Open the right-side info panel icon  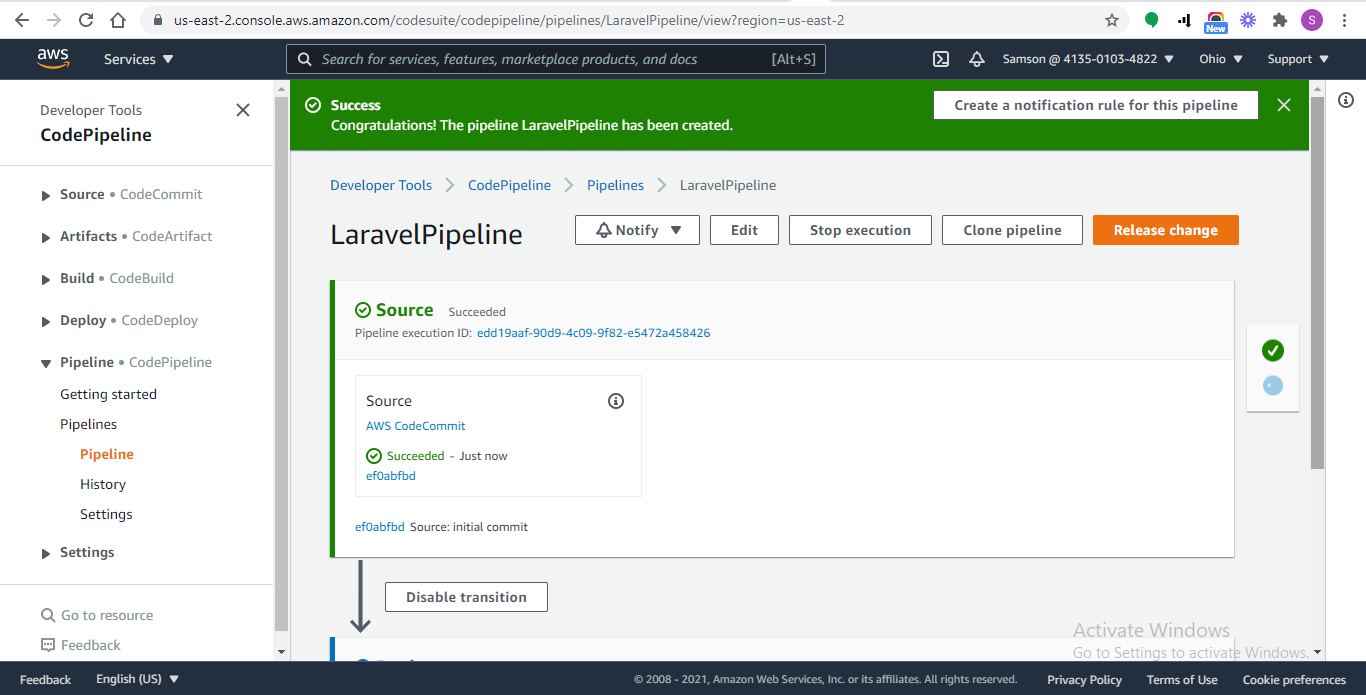(x=1346, y=100)
